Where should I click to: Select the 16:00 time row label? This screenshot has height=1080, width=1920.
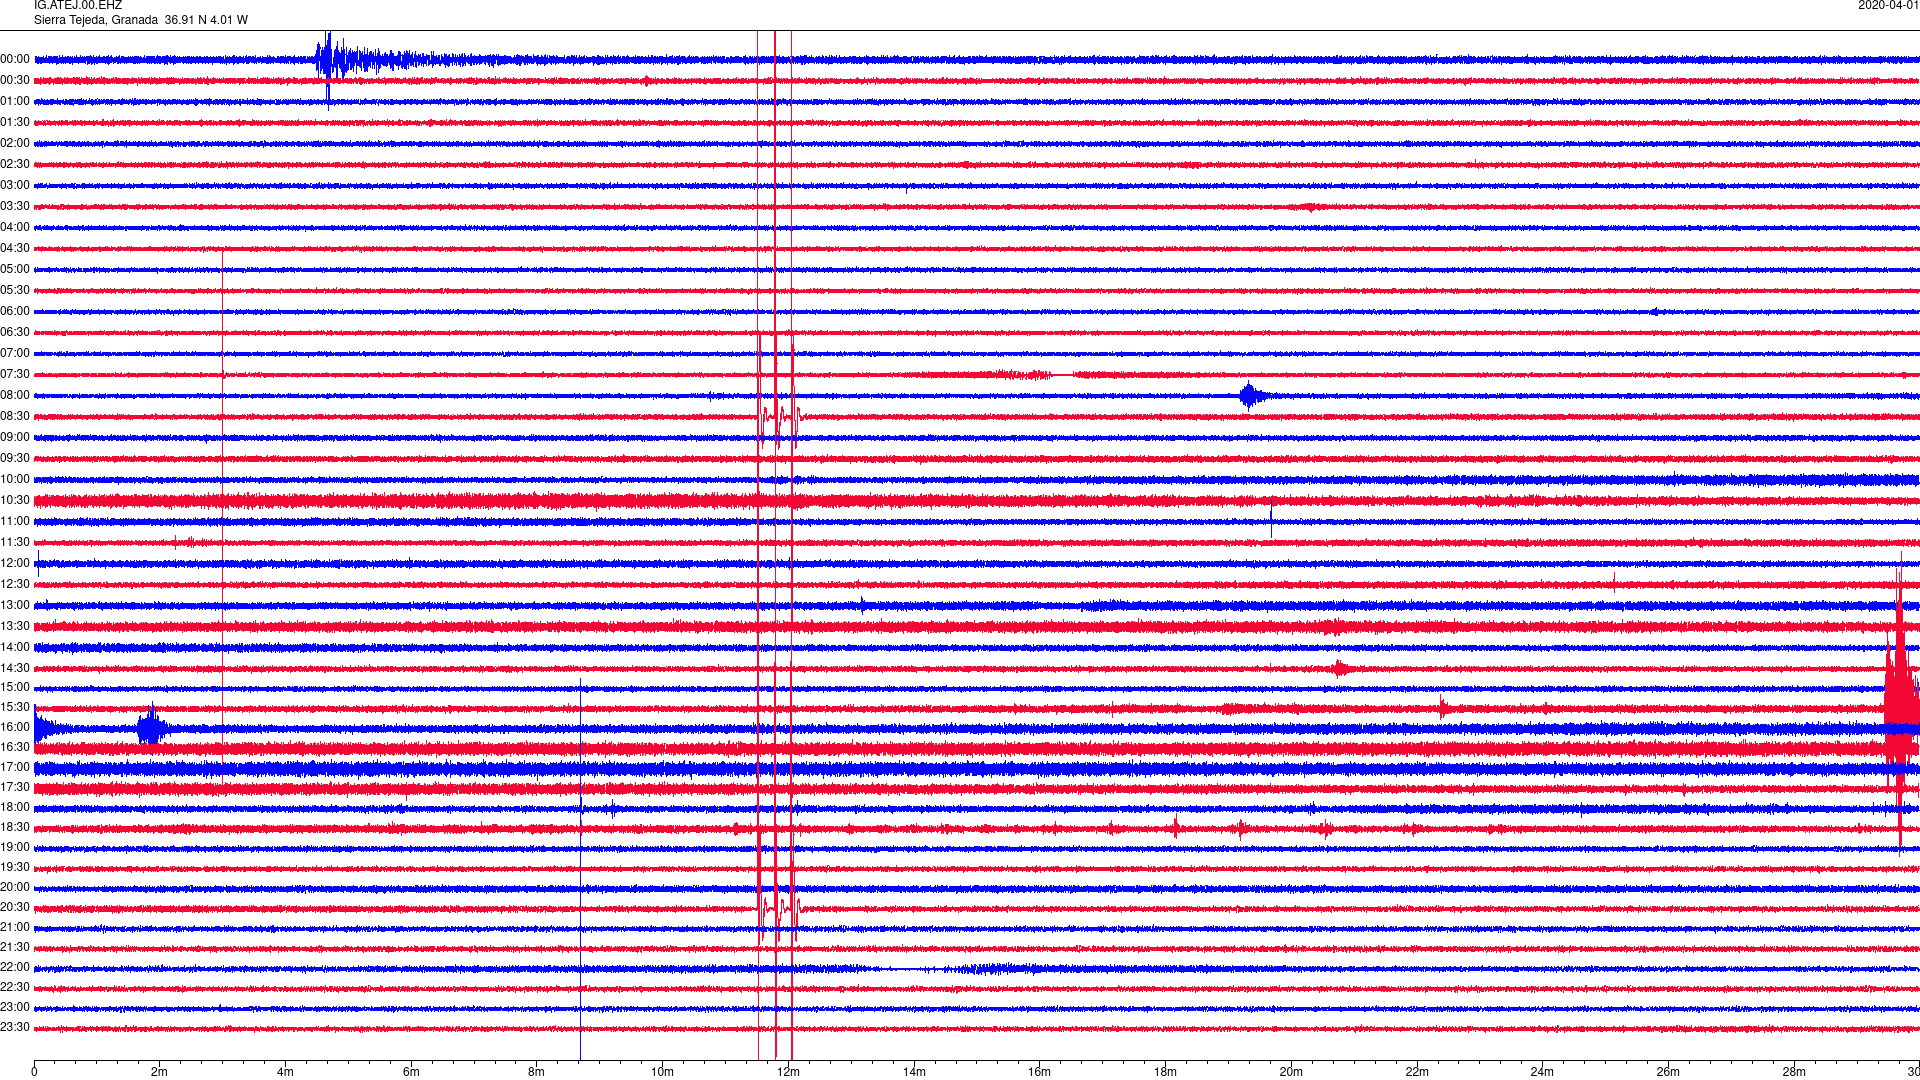click(15, 727)
